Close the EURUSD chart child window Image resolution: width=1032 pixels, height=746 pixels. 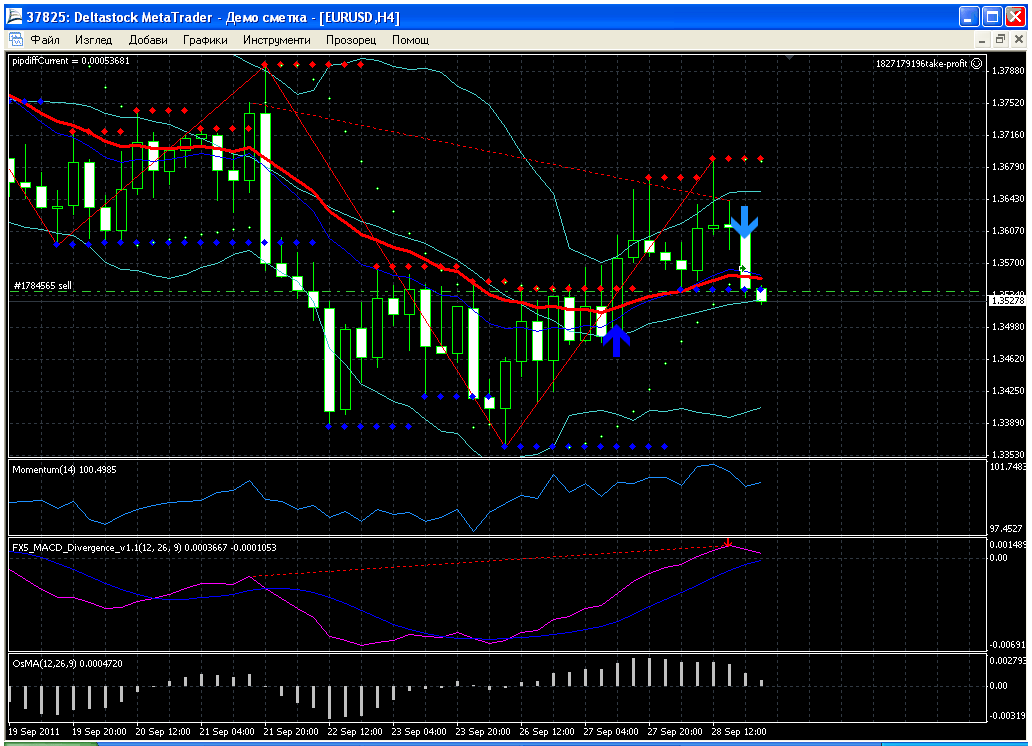coord(1018,40)
